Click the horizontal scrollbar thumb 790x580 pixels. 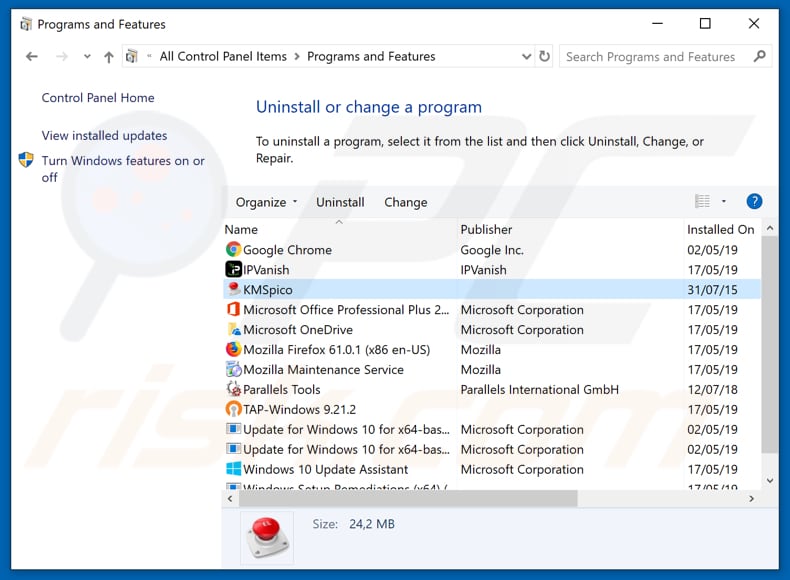coord(408,498)
